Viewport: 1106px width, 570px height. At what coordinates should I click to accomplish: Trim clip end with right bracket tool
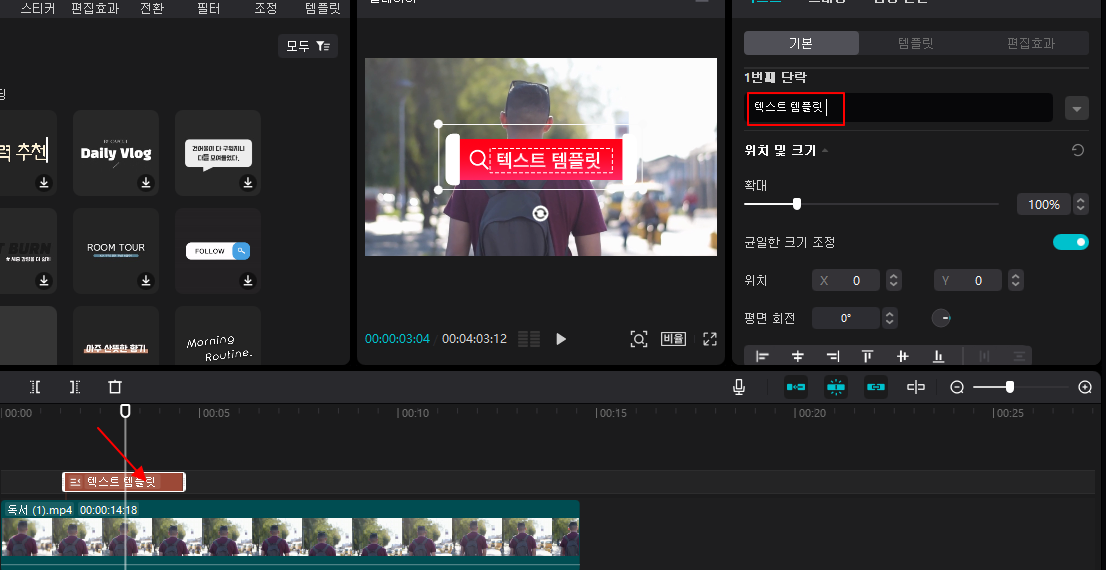(x=75, y=387)
